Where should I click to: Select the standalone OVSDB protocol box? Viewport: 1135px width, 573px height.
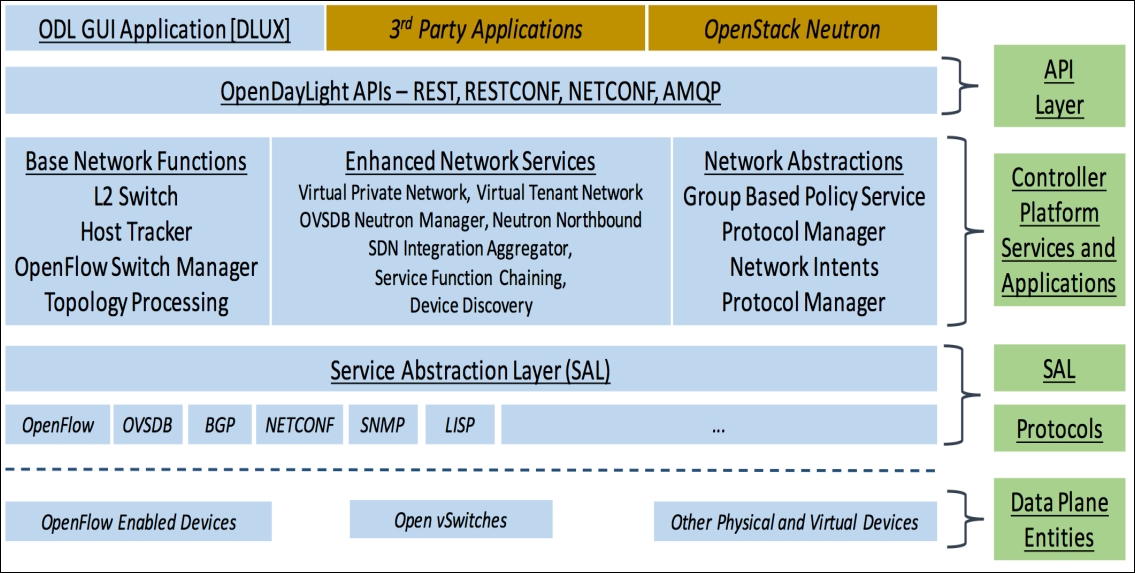pos(147,425)
